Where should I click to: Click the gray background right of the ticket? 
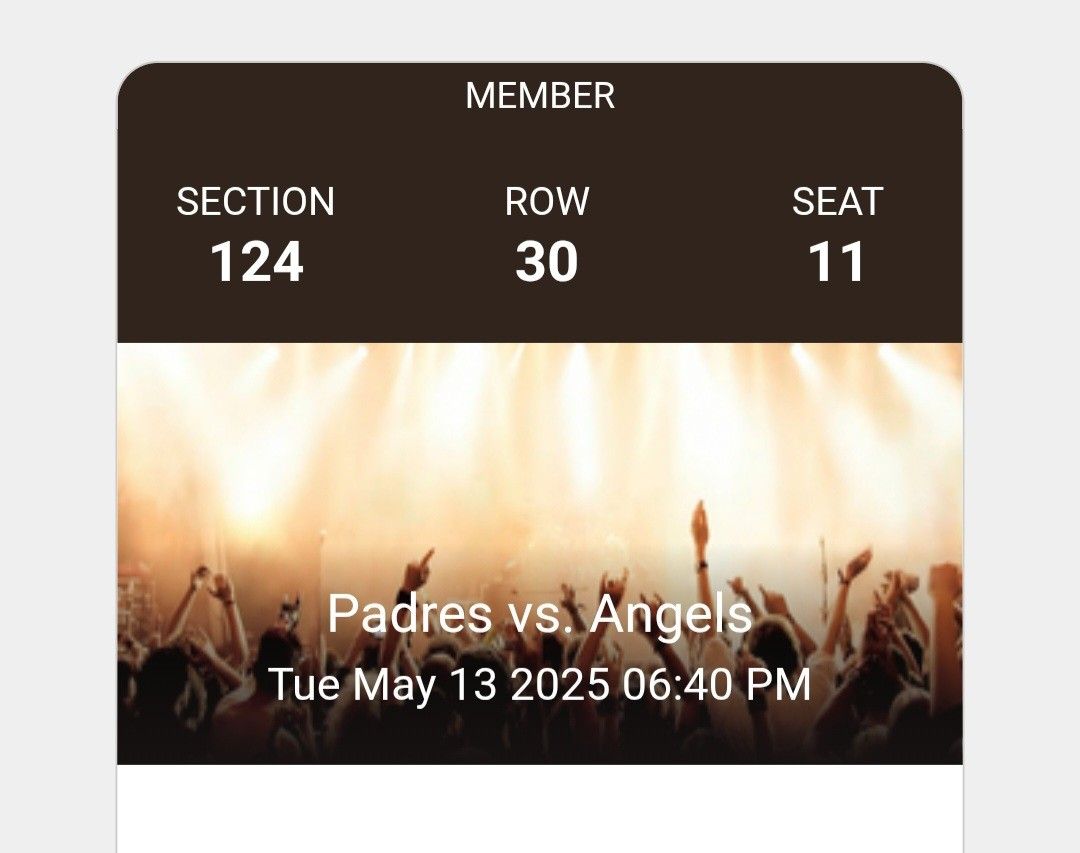[x=1021, y=450]
